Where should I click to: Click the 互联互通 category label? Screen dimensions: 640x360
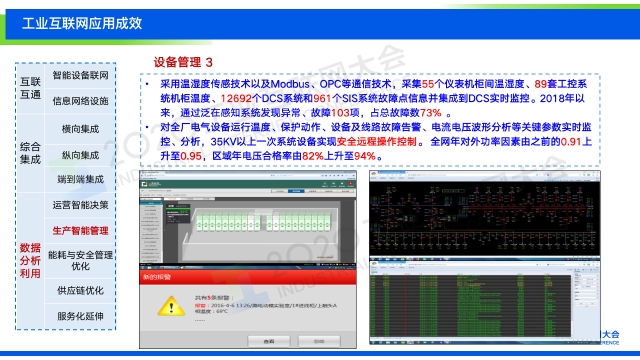[31, 88]
